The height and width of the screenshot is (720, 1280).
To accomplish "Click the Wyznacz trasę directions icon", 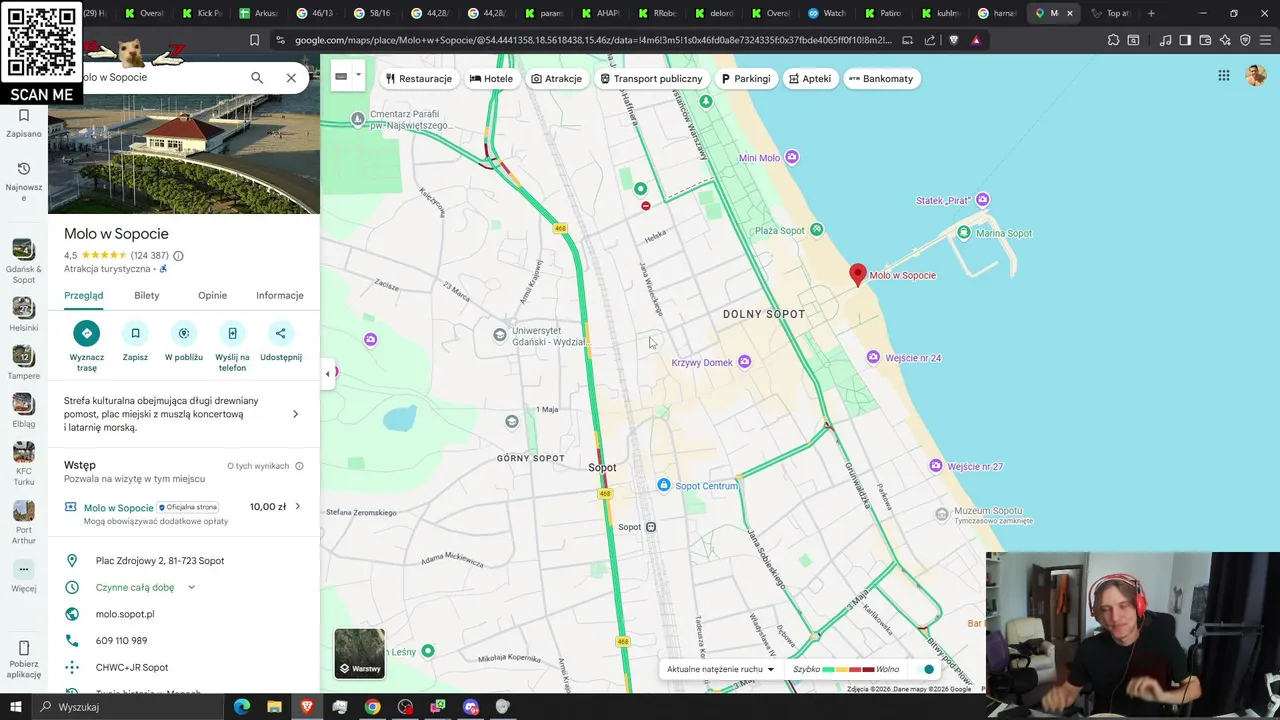I will point(87,333).
